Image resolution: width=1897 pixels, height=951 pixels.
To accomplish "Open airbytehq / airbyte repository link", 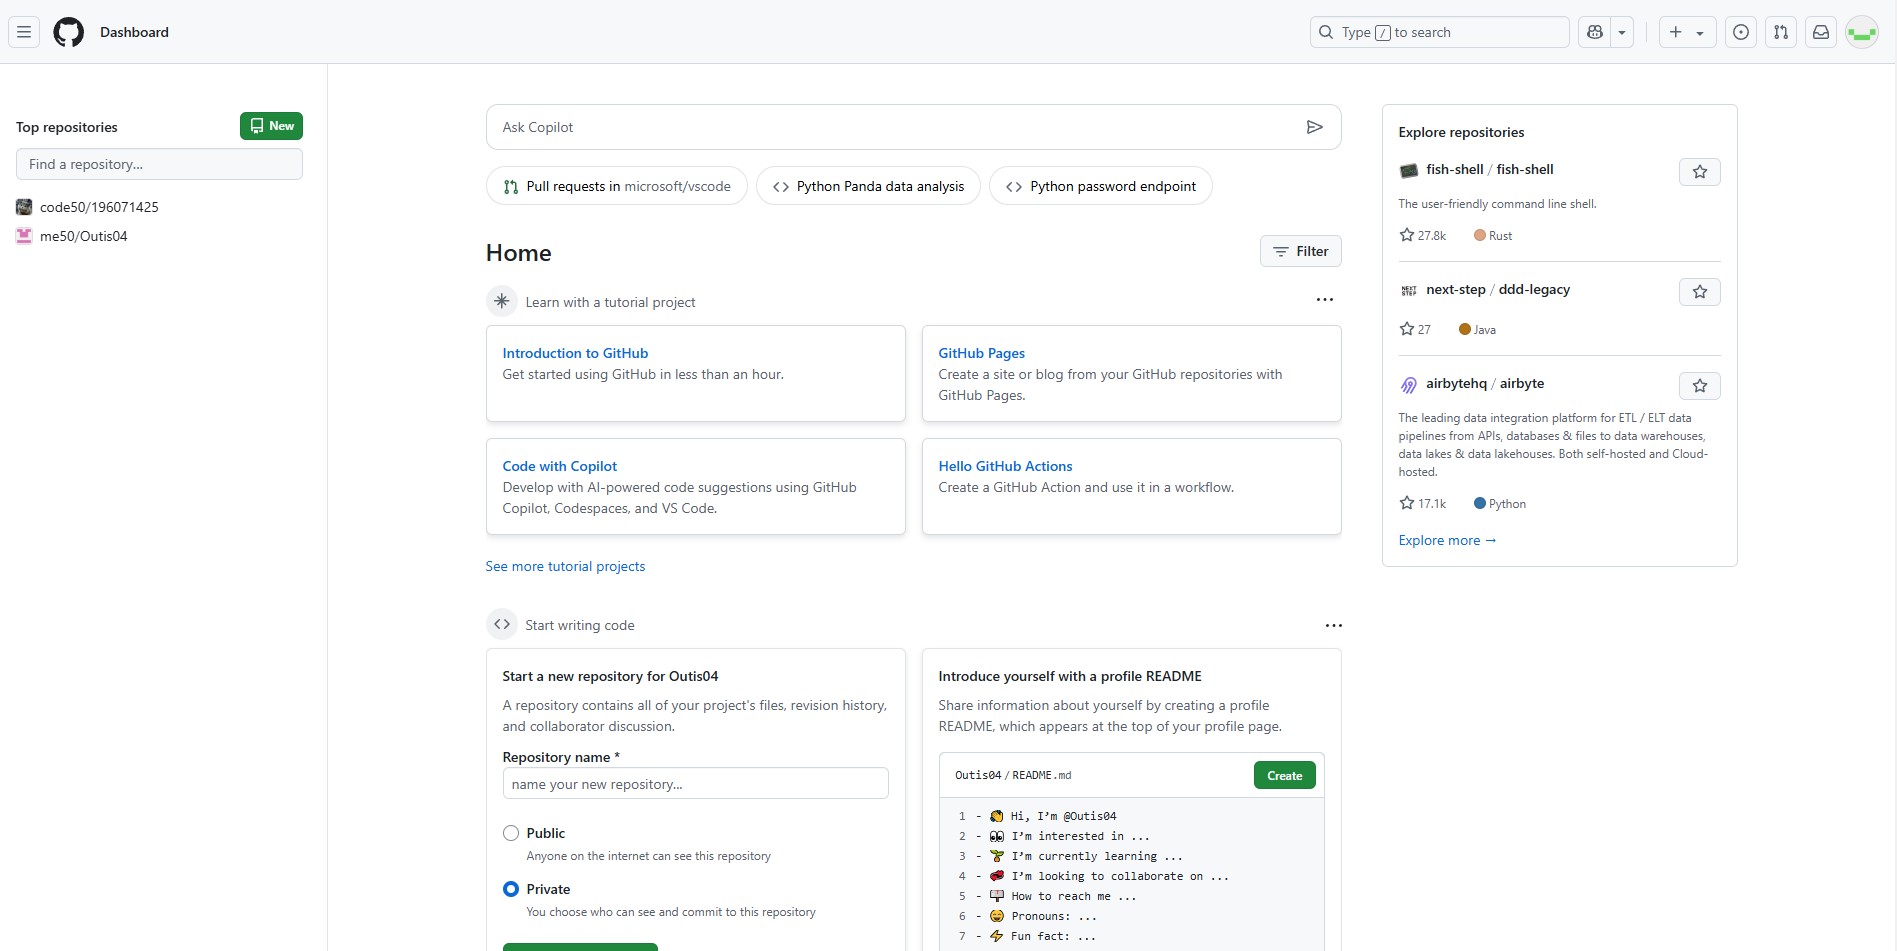I will [x=1485, y=383].
